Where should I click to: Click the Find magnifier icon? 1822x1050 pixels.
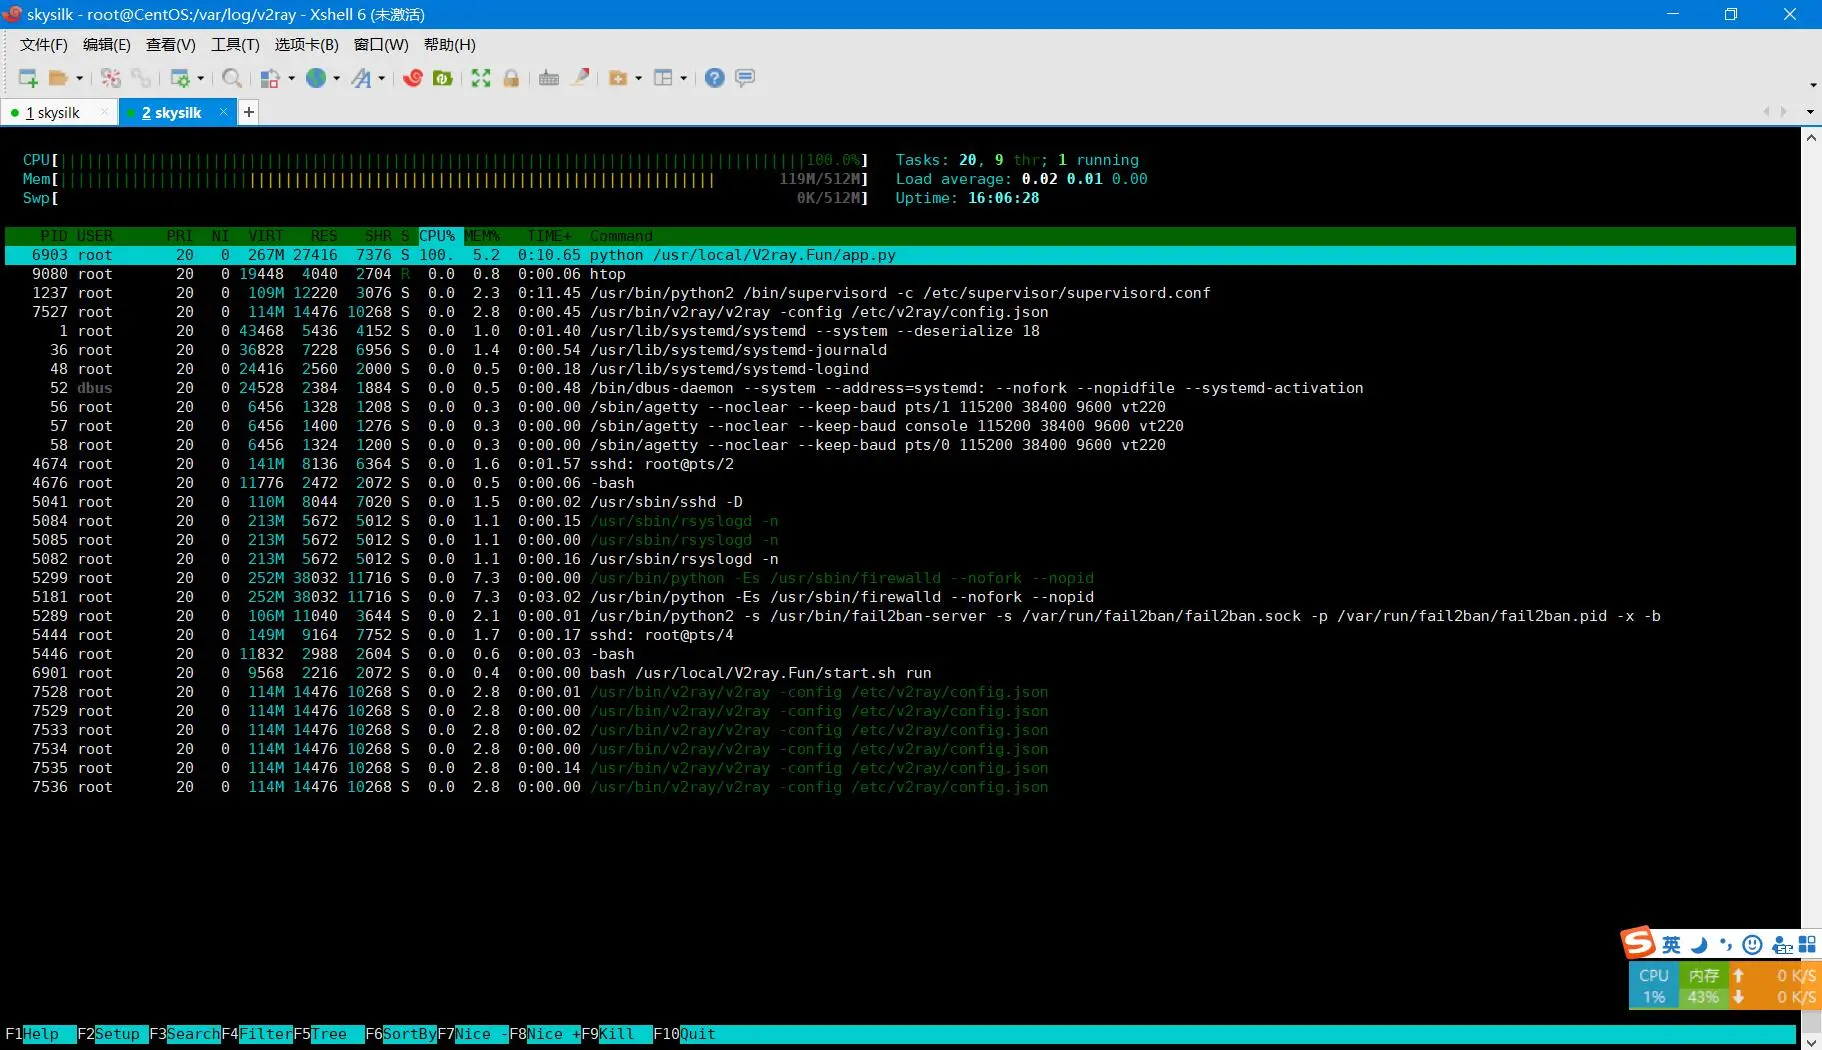point(232,78)
